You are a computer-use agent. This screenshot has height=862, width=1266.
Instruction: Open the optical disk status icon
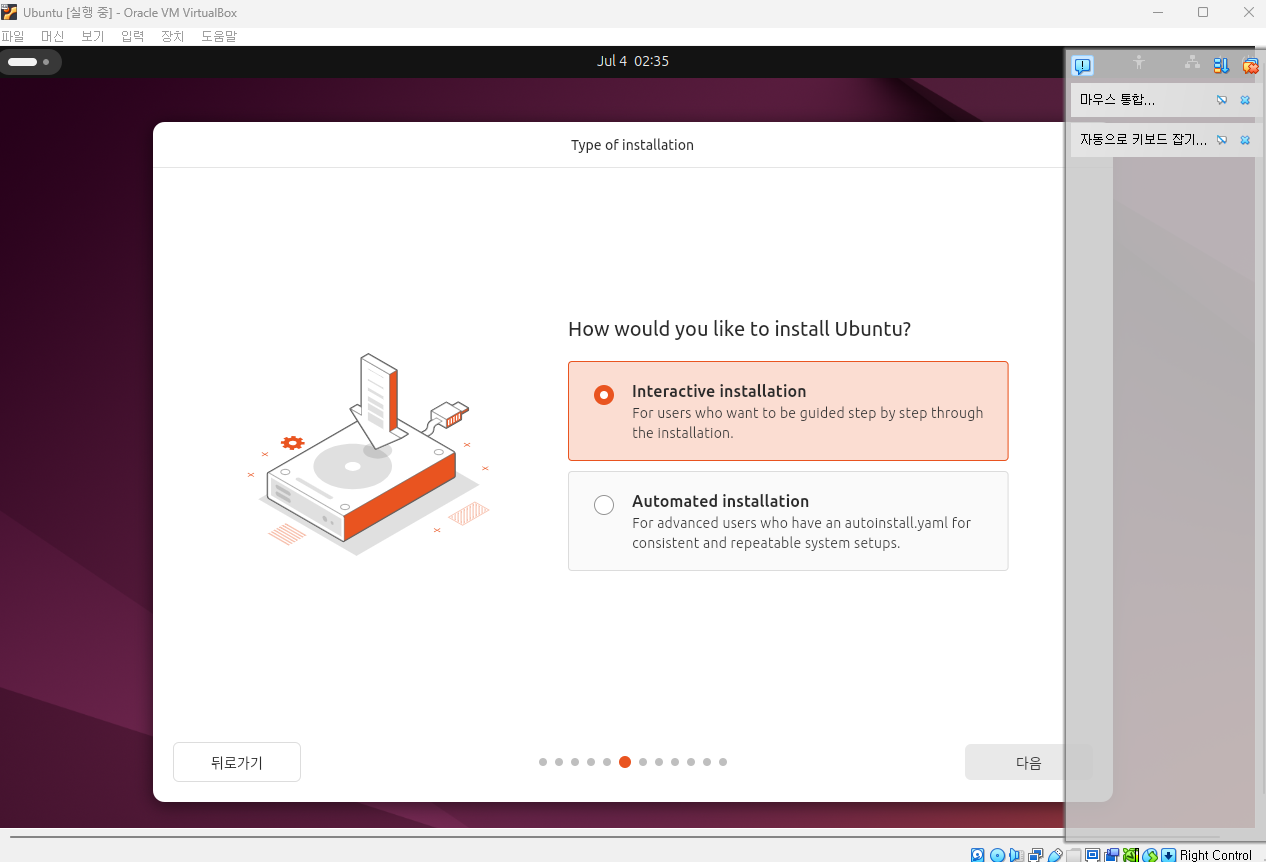coord(997,855)
